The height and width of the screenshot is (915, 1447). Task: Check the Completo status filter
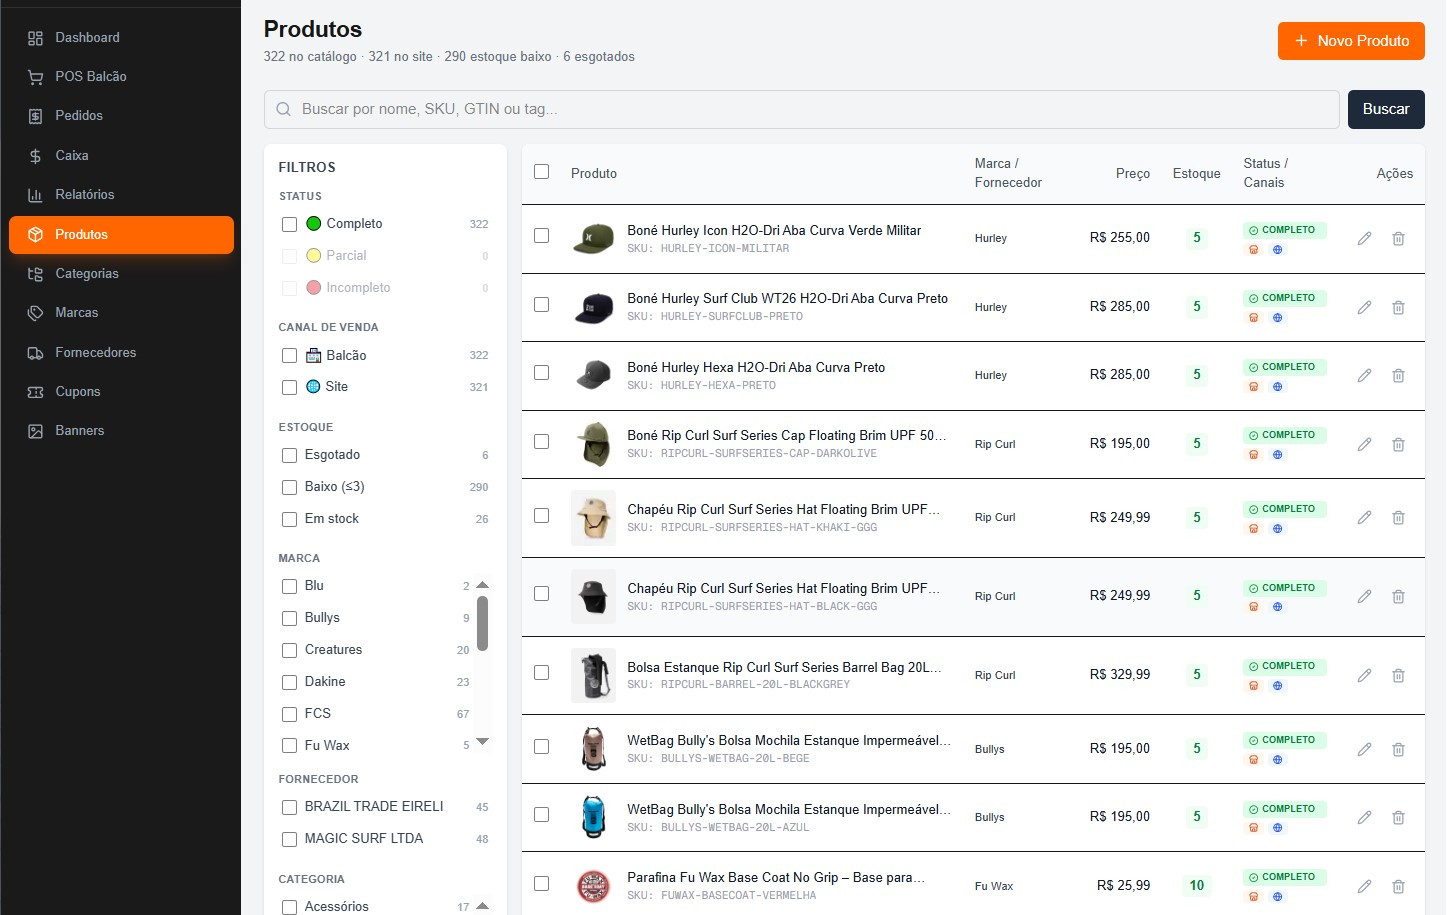[289, 224]
